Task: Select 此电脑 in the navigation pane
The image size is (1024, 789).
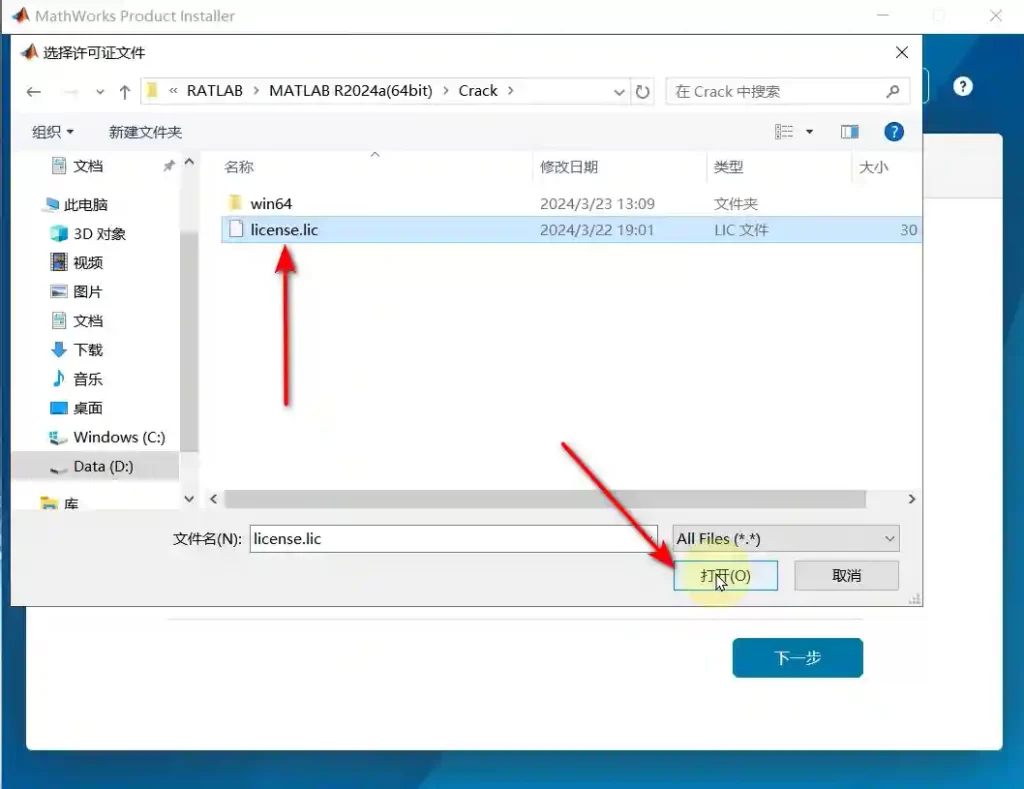Action: [x=85, y=204]
